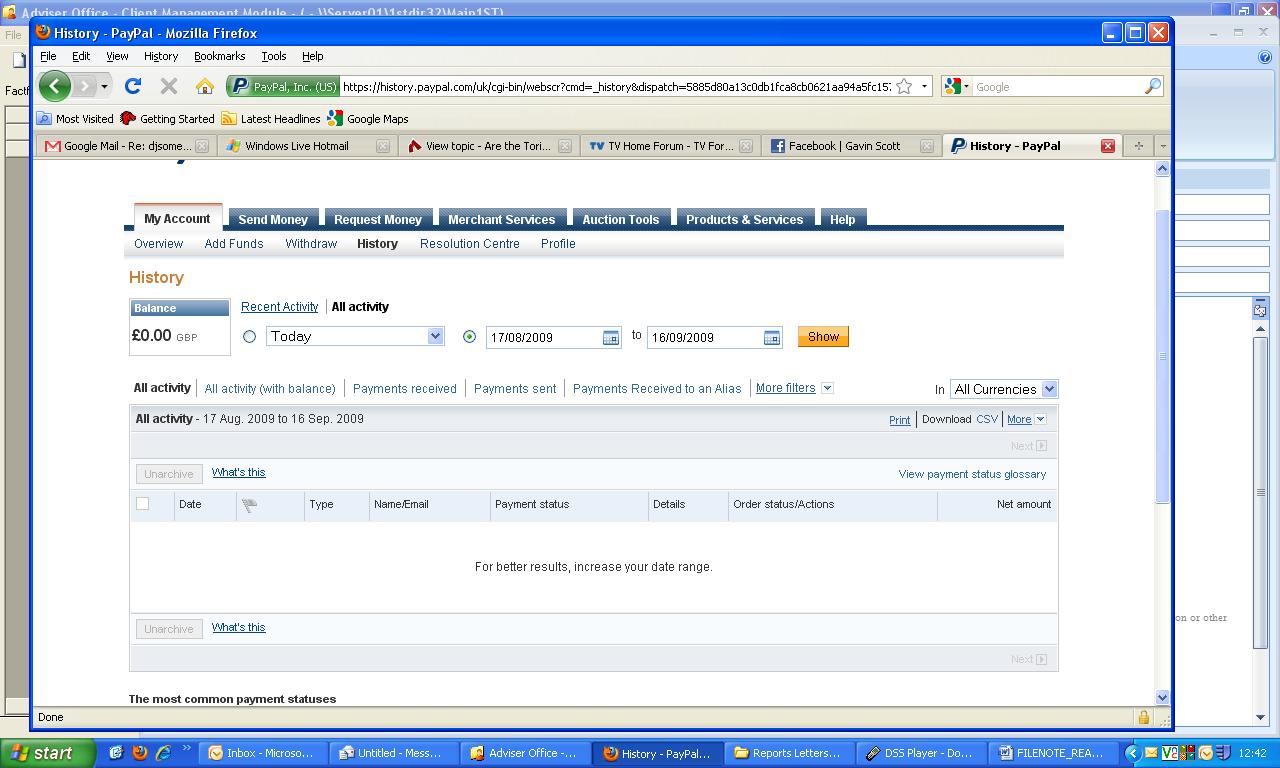Open Google Maps bookmark

367,118
